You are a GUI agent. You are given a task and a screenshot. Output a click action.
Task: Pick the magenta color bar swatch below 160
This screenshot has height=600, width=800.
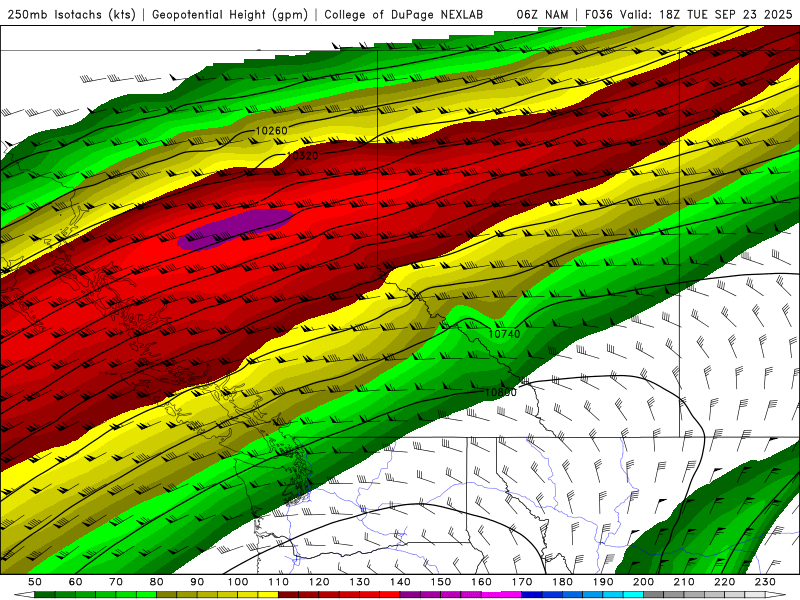point(491,595)
